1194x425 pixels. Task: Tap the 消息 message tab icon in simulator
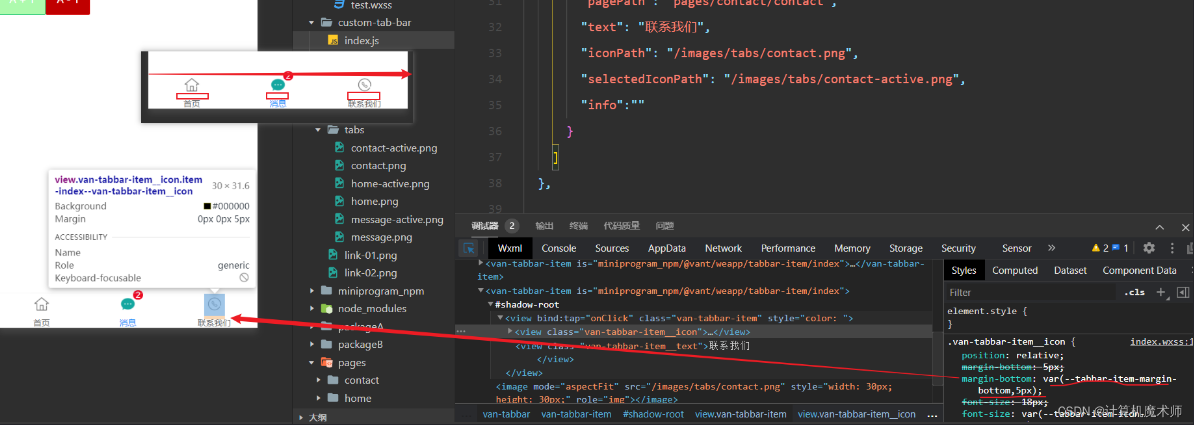tap(128, 305)
